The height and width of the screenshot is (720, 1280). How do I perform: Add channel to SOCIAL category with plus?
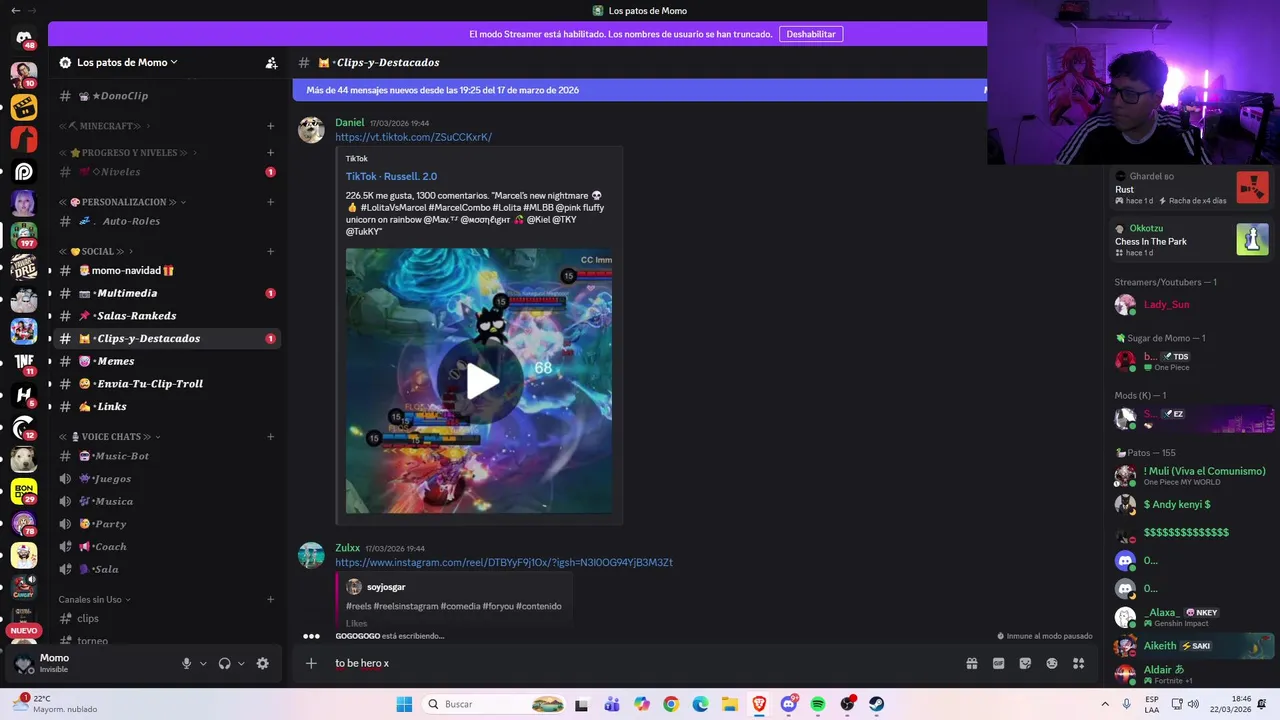tap(270, 251)
